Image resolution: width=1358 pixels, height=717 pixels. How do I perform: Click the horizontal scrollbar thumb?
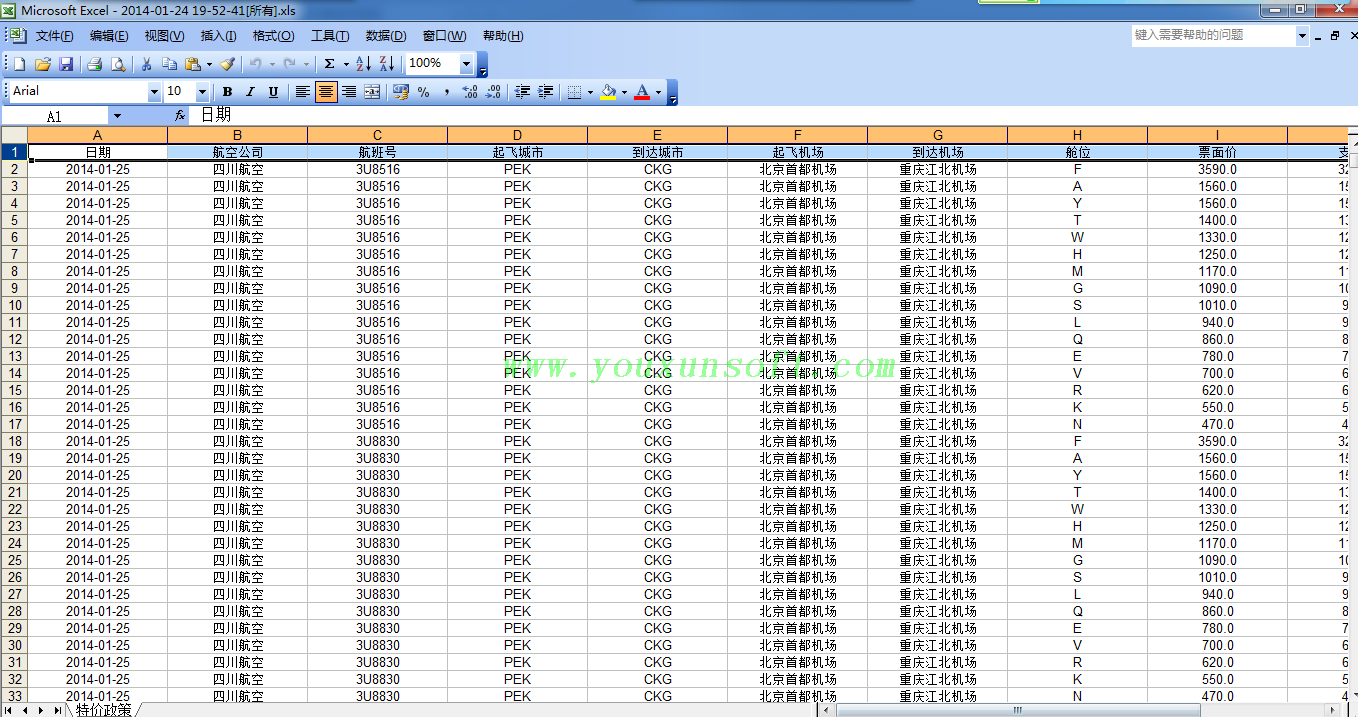click(1017, 710)
